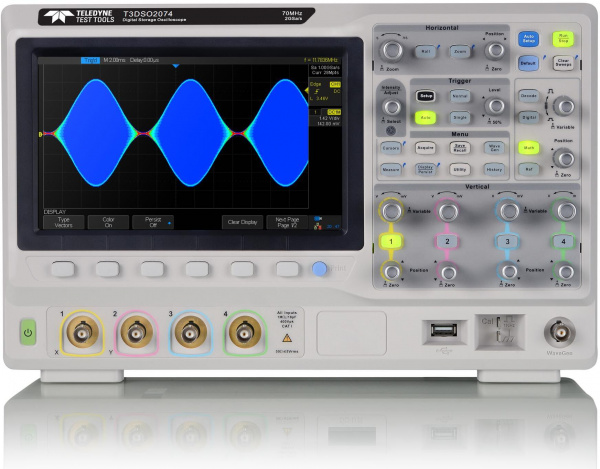Click the Auto Setup button

528,39
